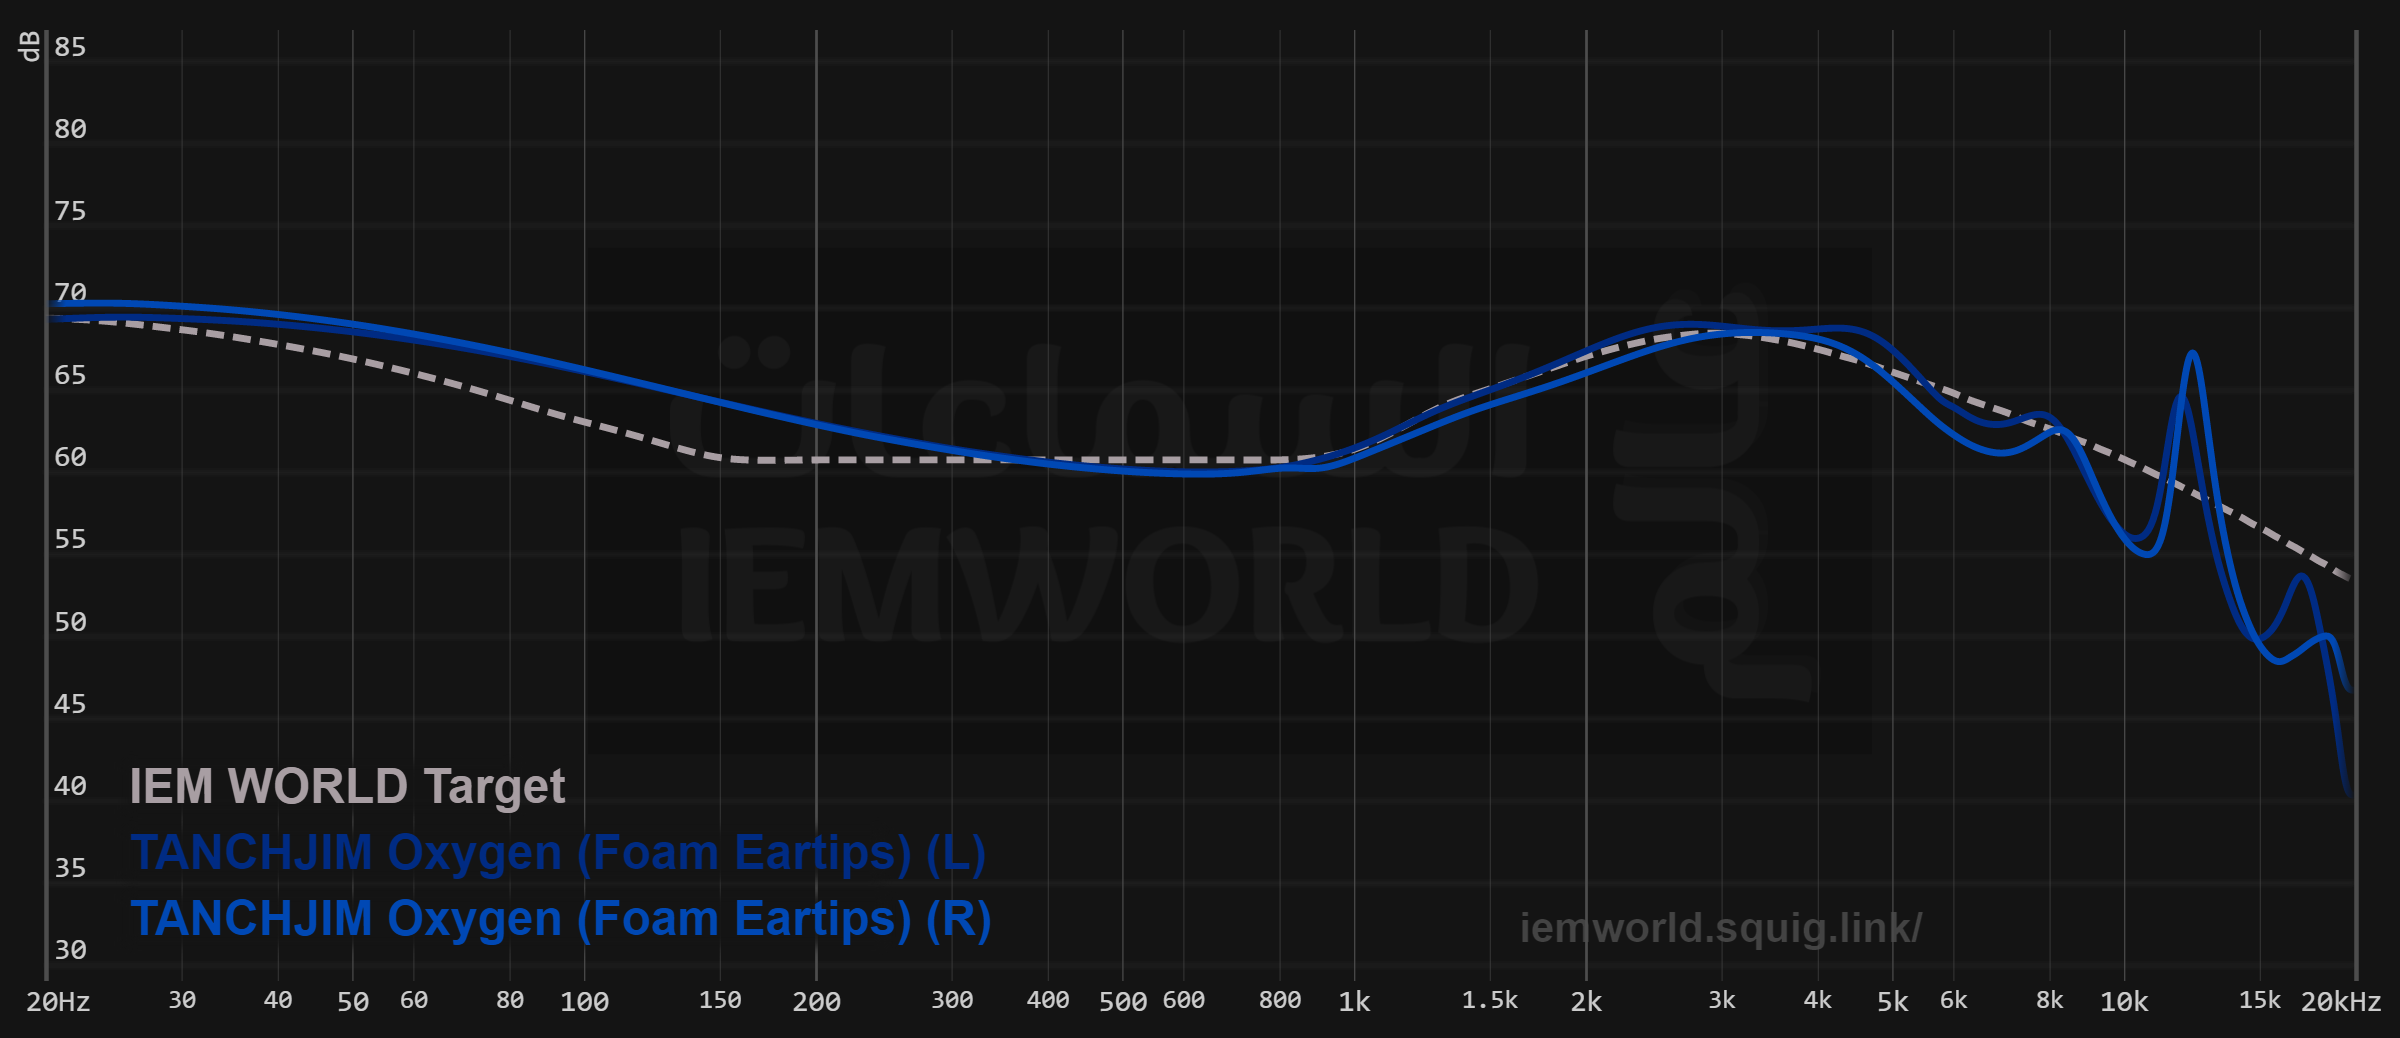Click the 5k frequency axis label
This screenshot has height=1038, width=2400.
coord(1892,1002)
